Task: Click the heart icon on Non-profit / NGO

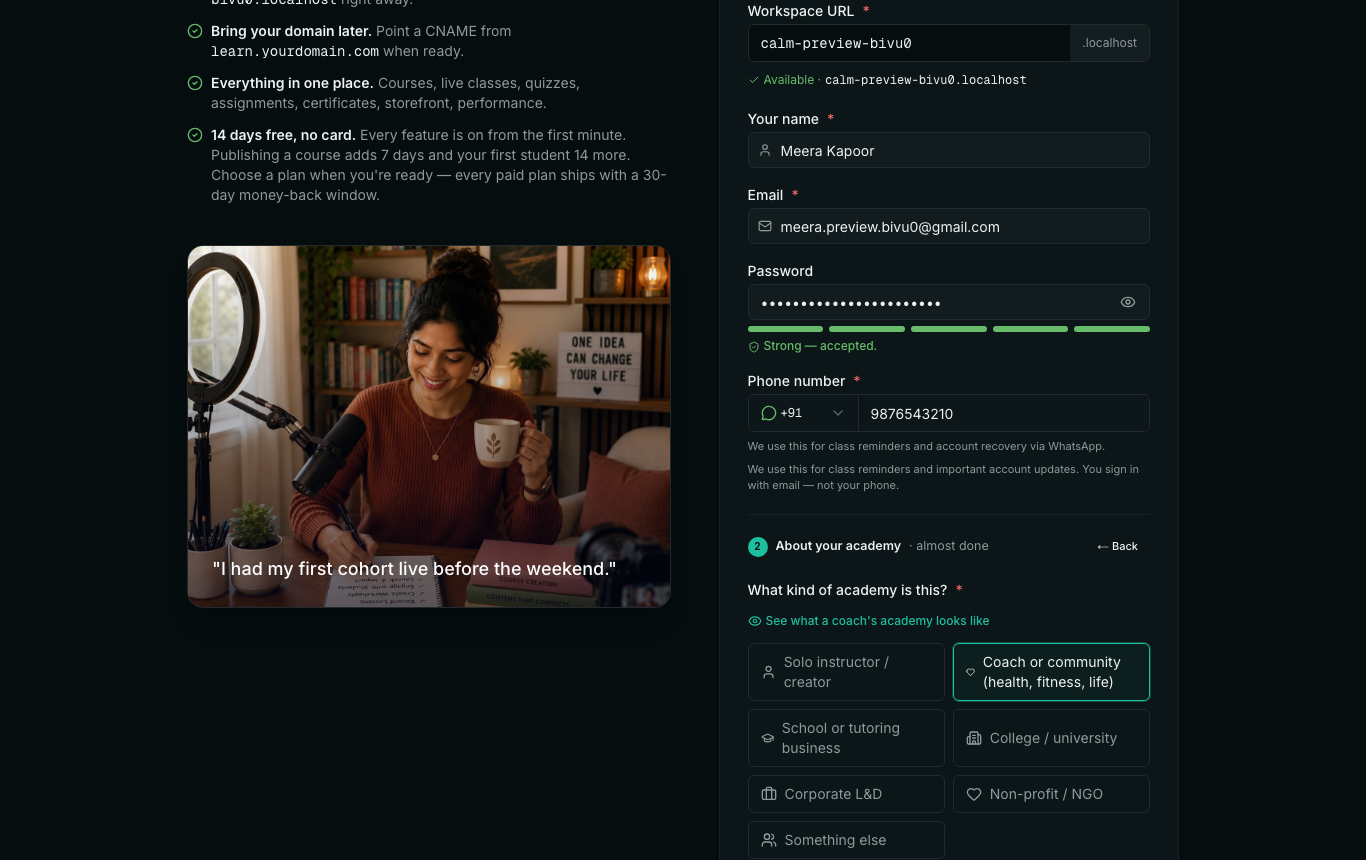Action: (x=974, y=794)
